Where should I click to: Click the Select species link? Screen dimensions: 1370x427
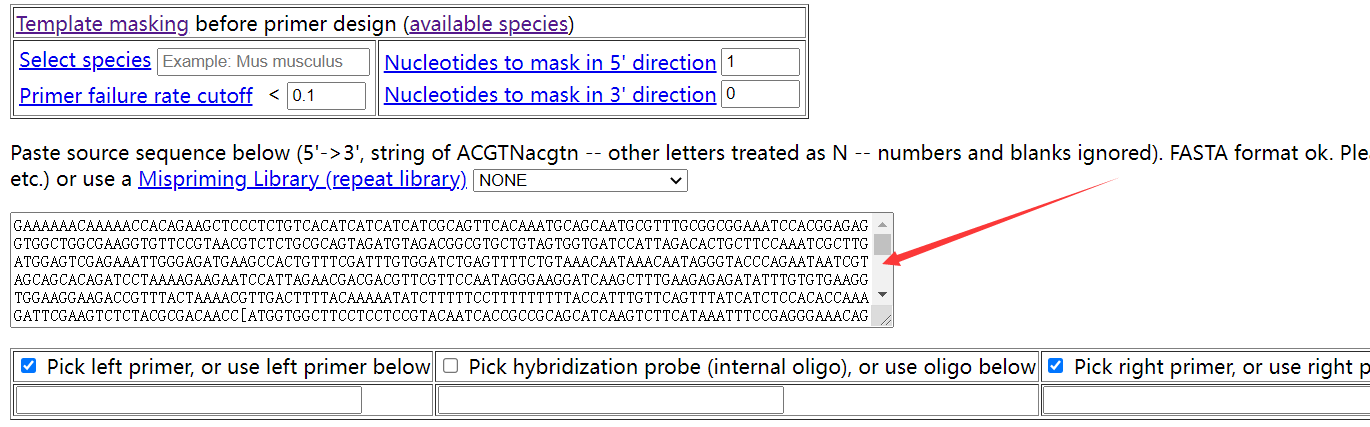click(x=85, y=60)
